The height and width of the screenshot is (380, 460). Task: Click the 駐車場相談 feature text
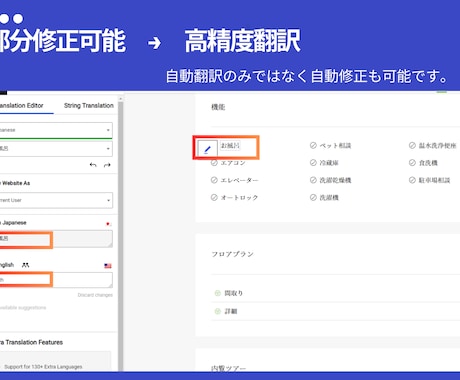(x=435, y=180)
